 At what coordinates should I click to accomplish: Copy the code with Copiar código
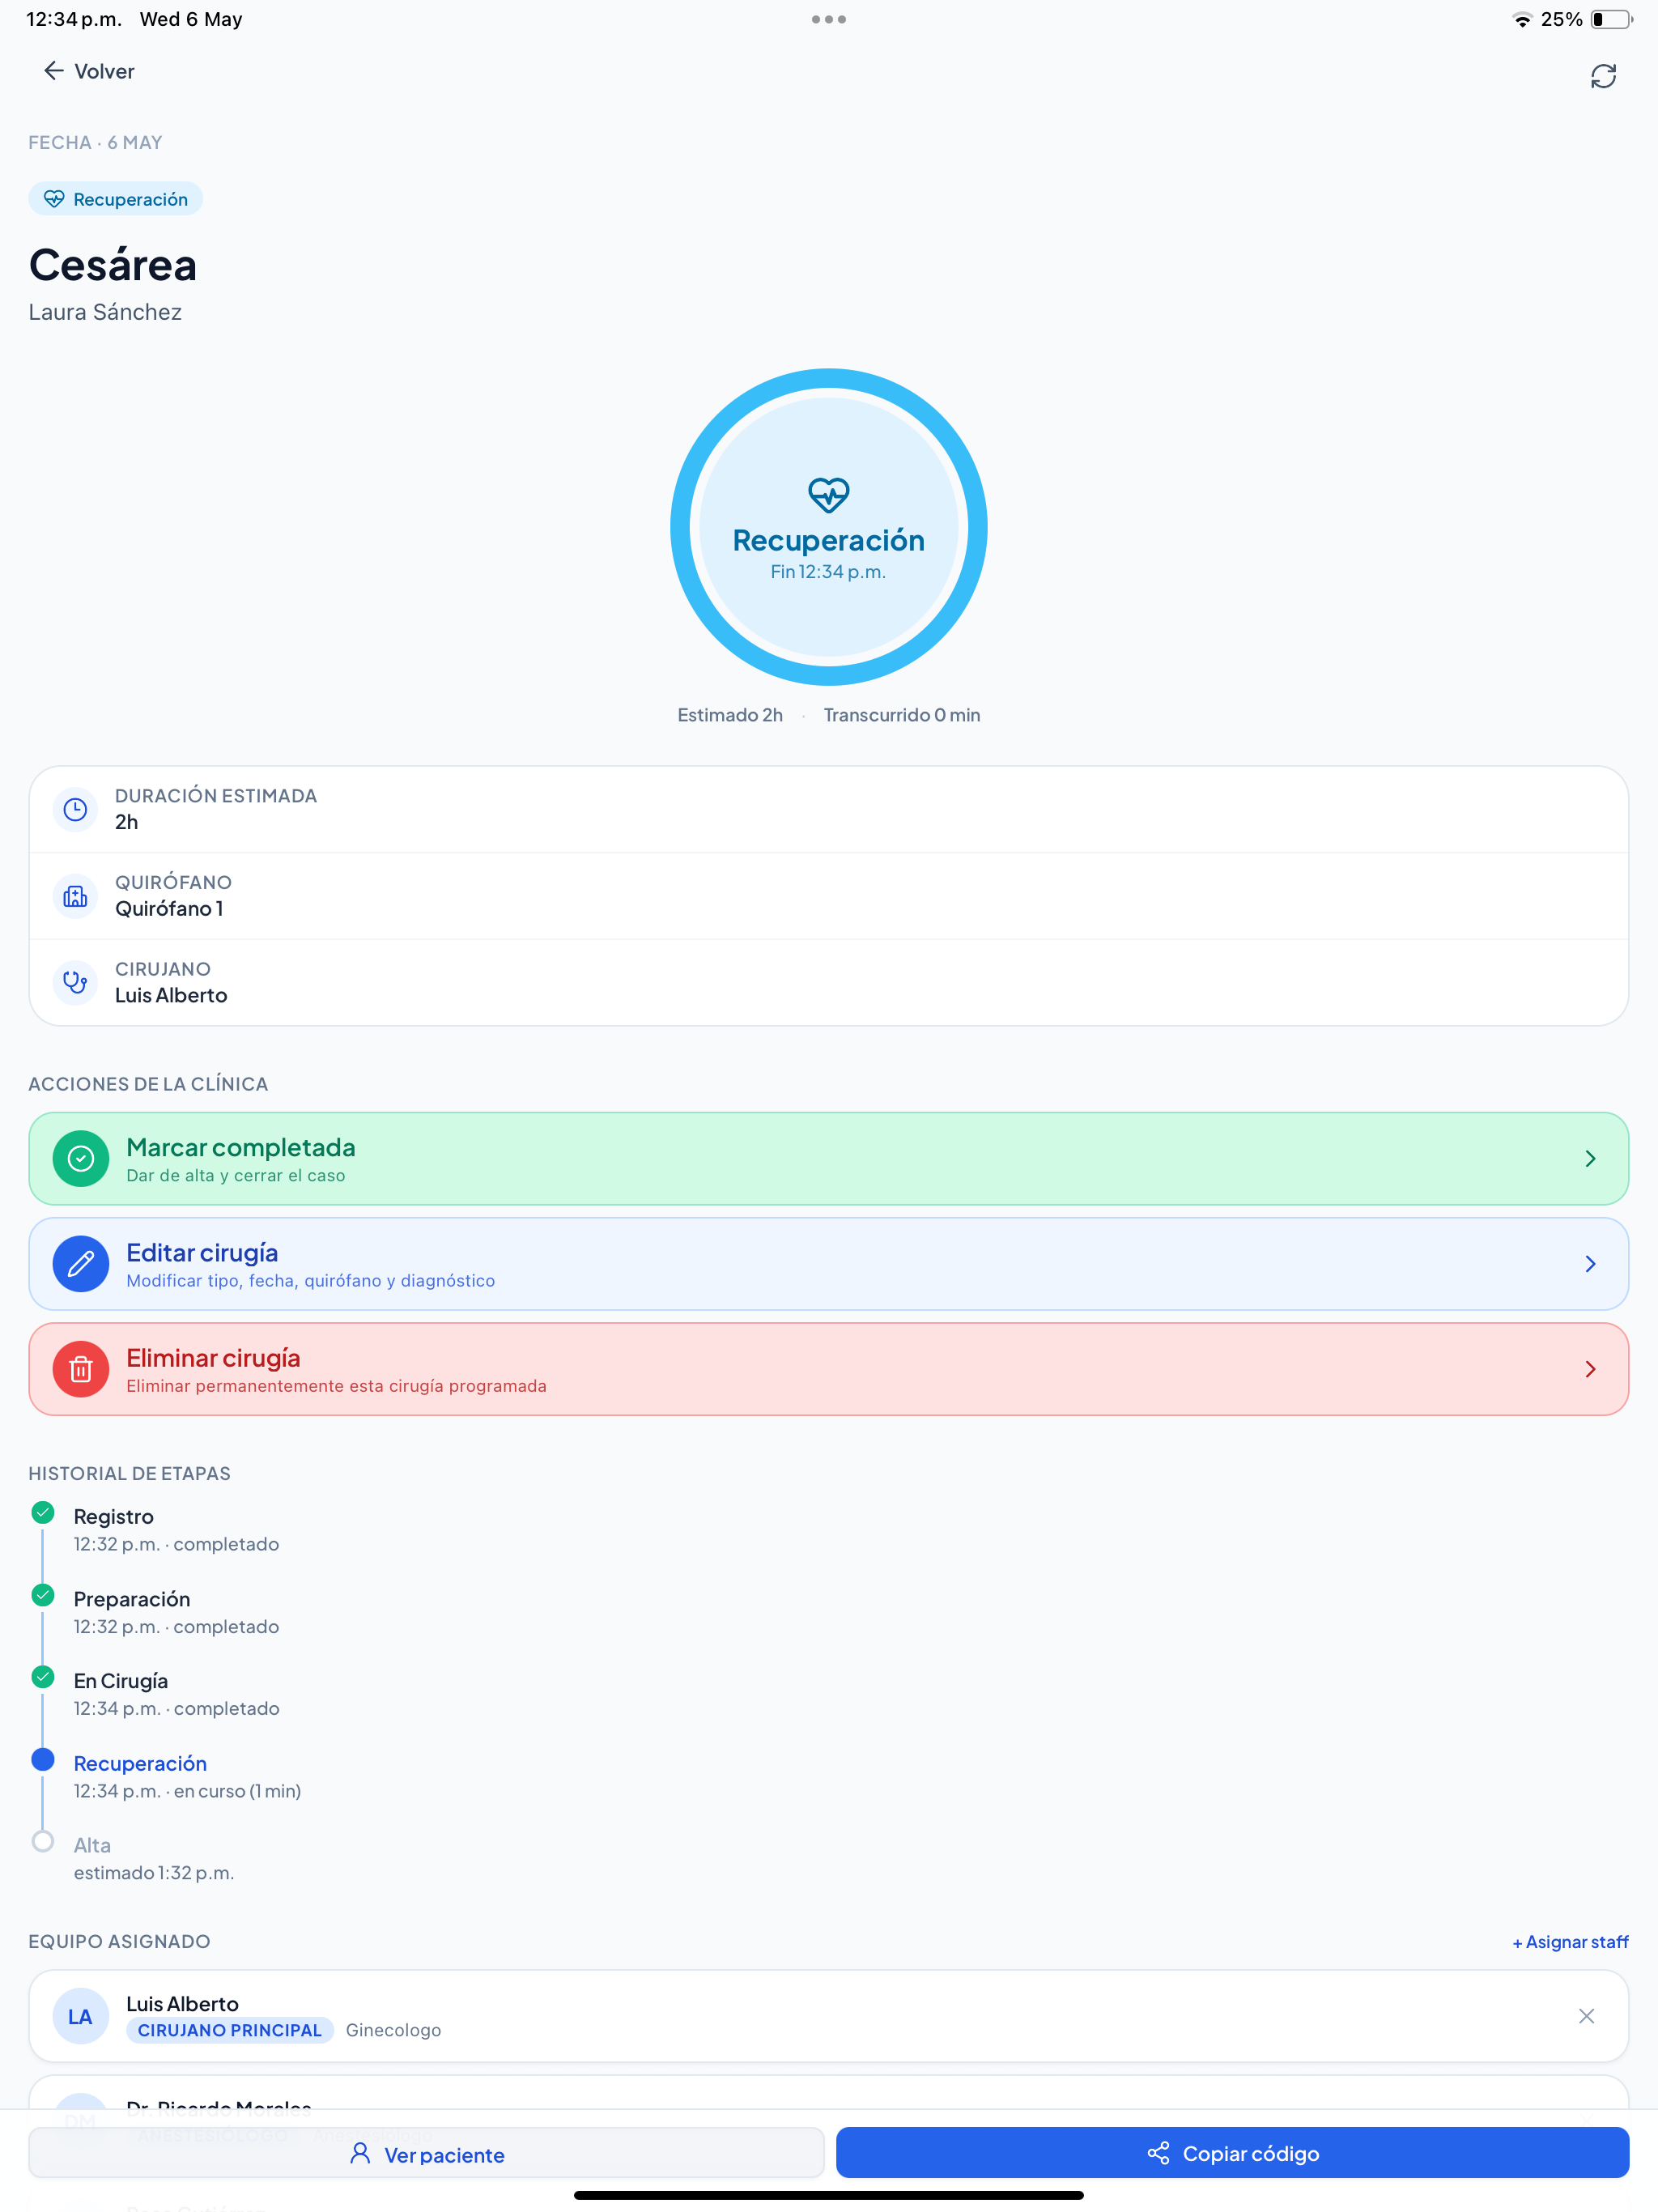pyautogui.click(x=1232, y=2153)
